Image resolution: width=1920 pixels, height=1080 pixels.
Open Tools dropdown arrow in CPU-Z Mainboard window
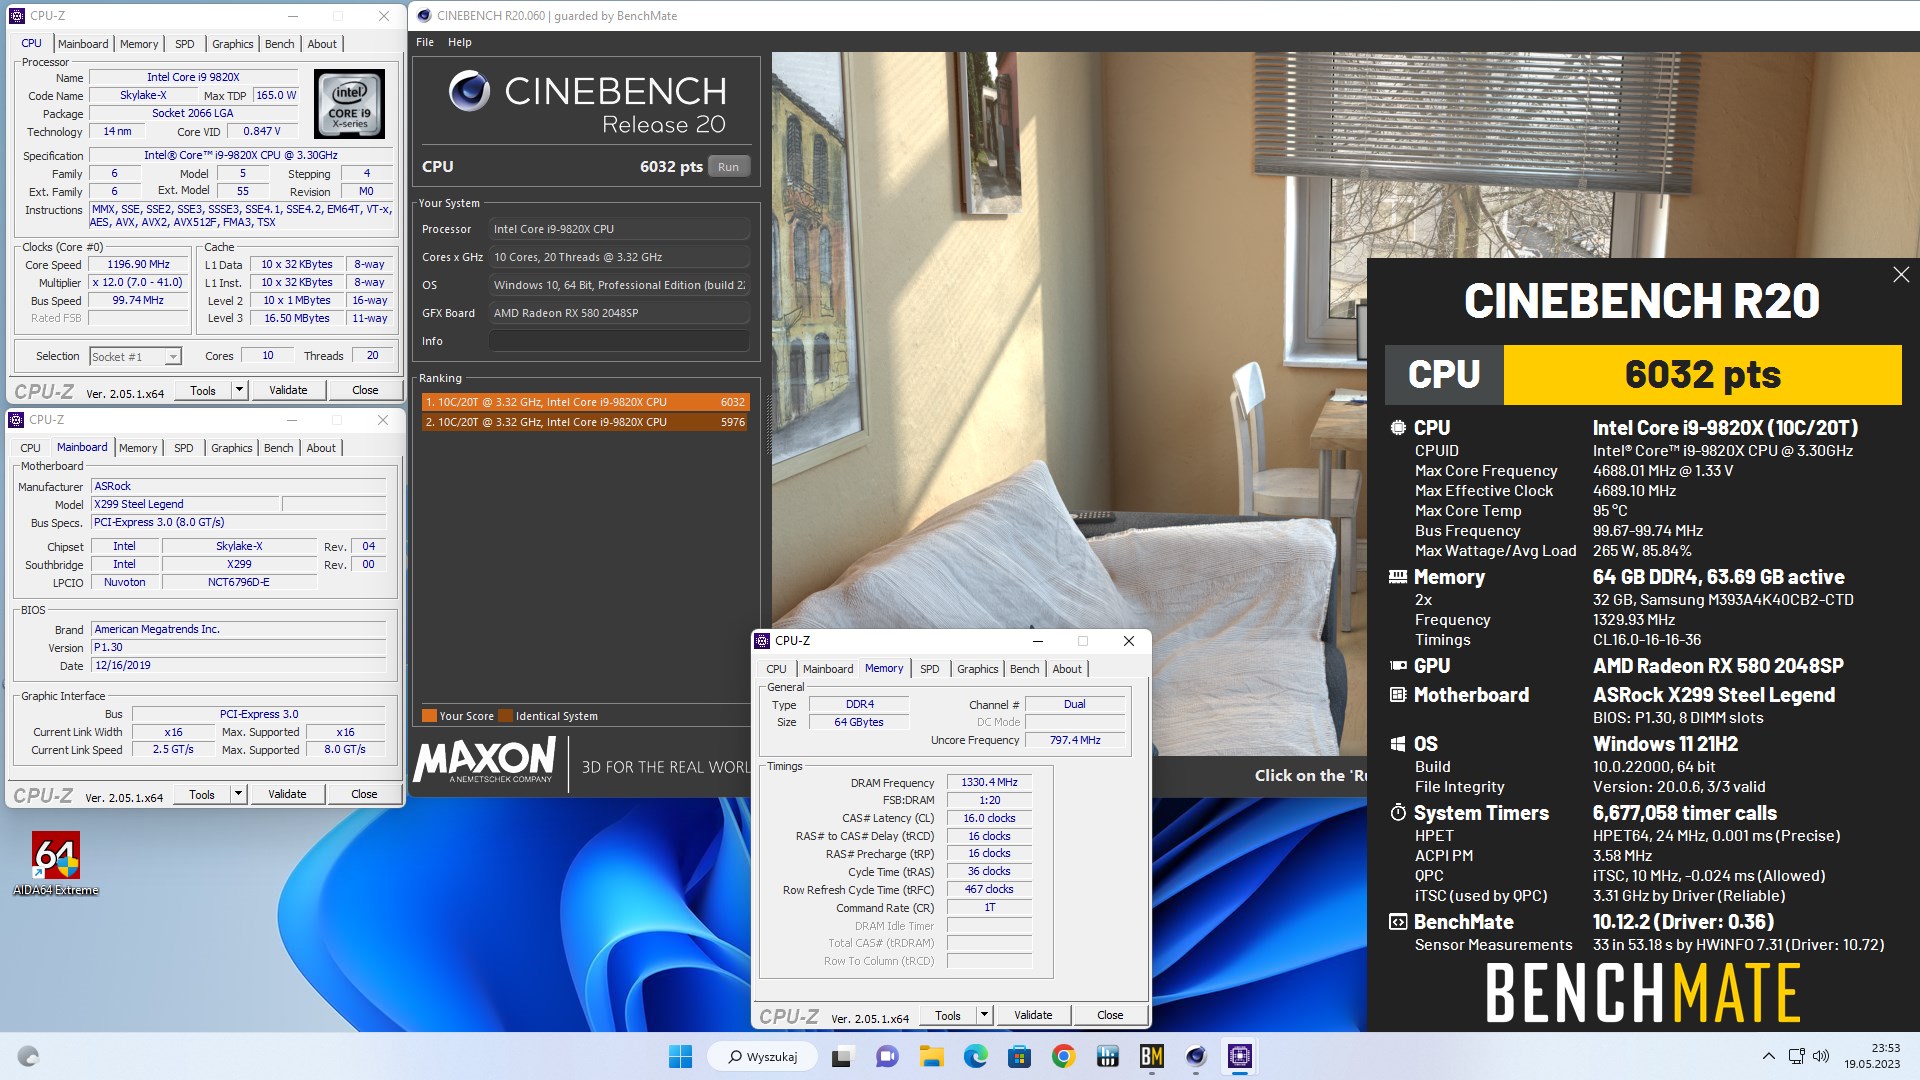(x=238, y=794)
